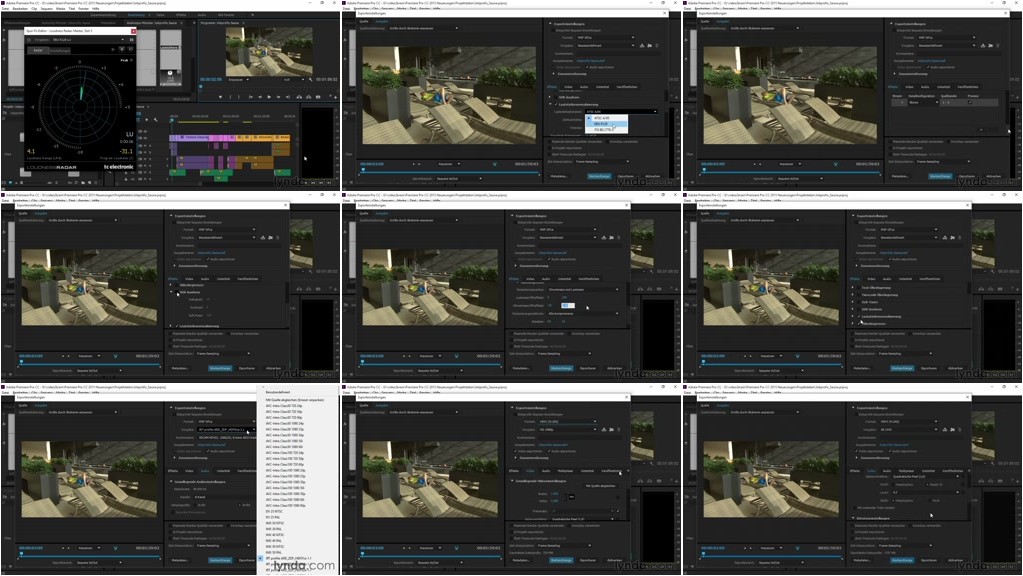Click highlighted value field in center frame

568,305
